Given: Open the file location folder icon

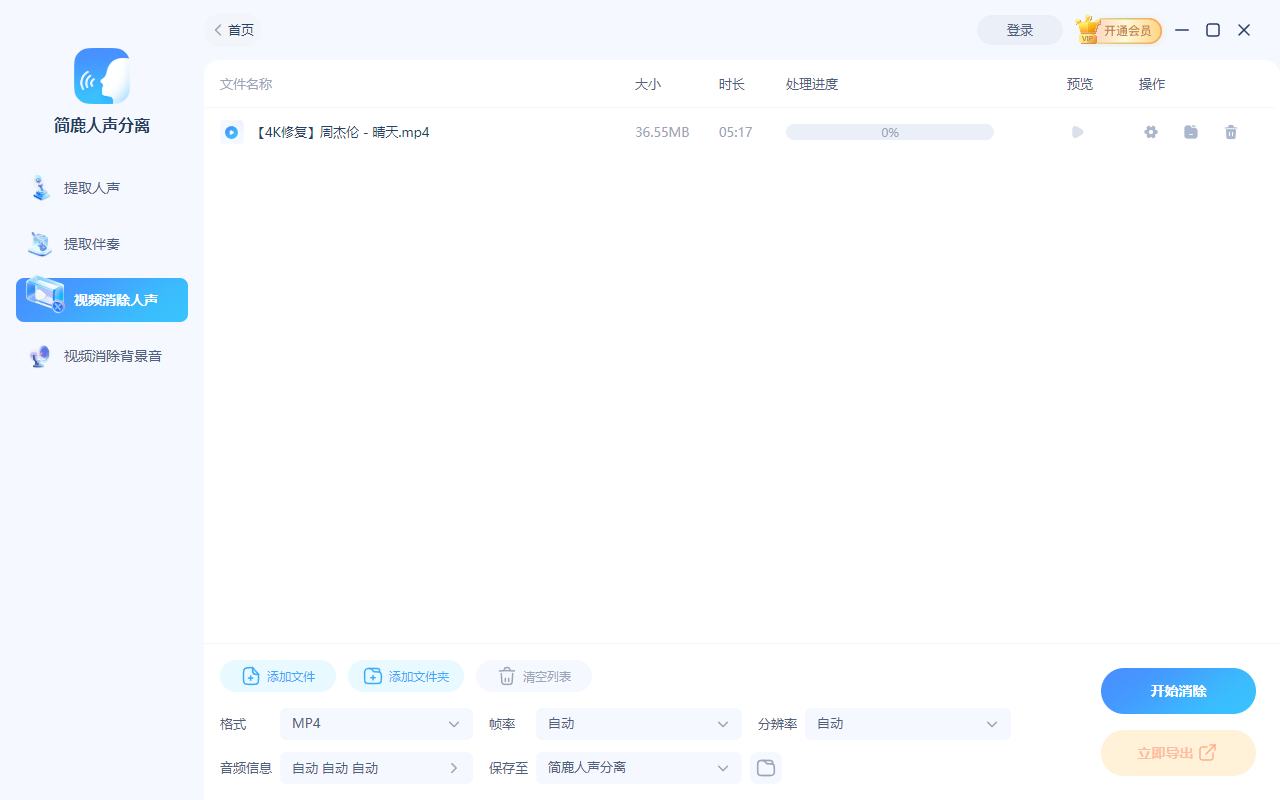Looking at the screenshot, I should (1190, 131).
